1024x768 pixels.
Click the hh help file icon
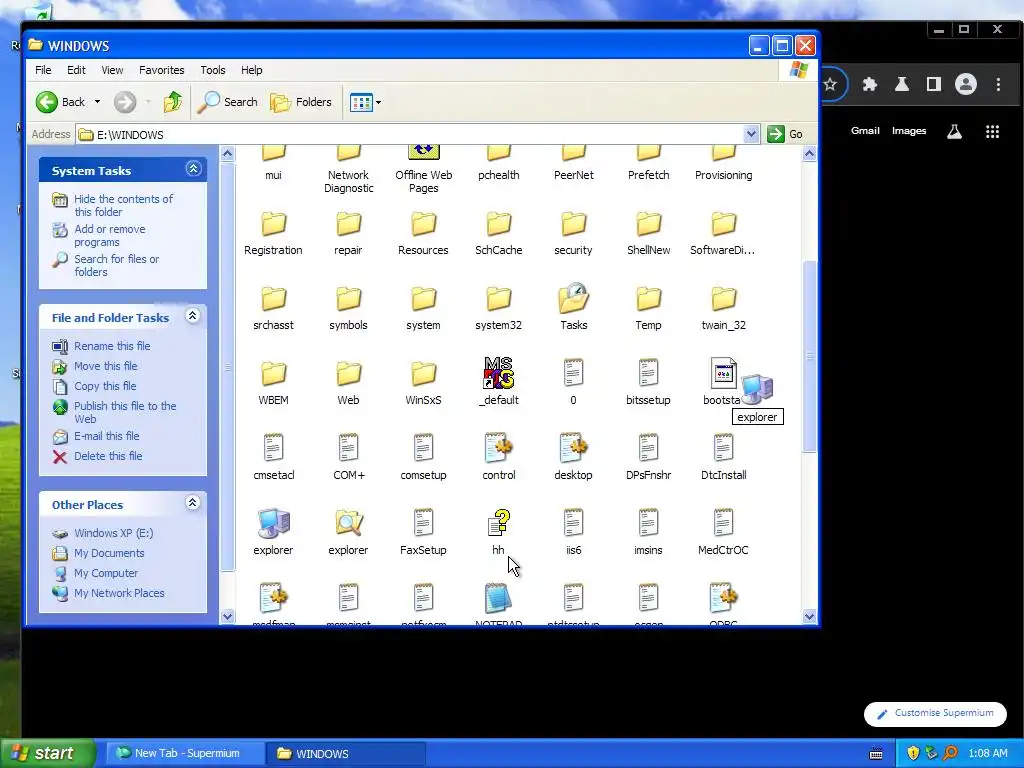pyautogui.click(x=498, y=523)
